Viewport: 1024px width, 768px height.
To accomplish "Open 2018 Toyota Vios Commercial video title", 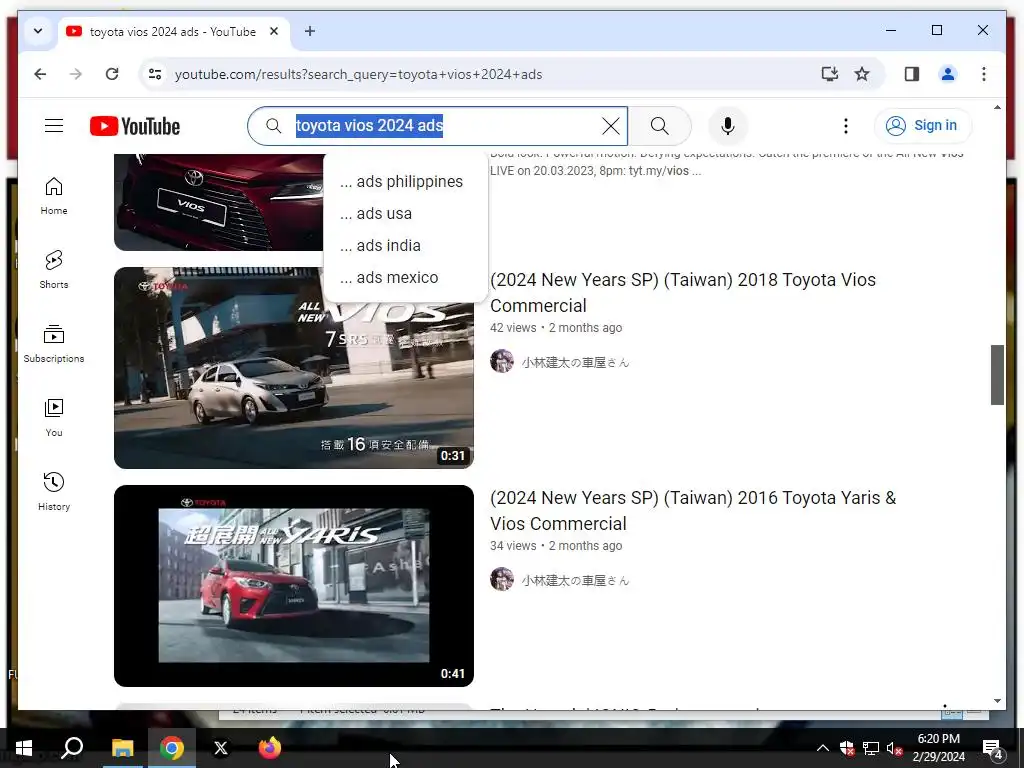I will (683, 293).
